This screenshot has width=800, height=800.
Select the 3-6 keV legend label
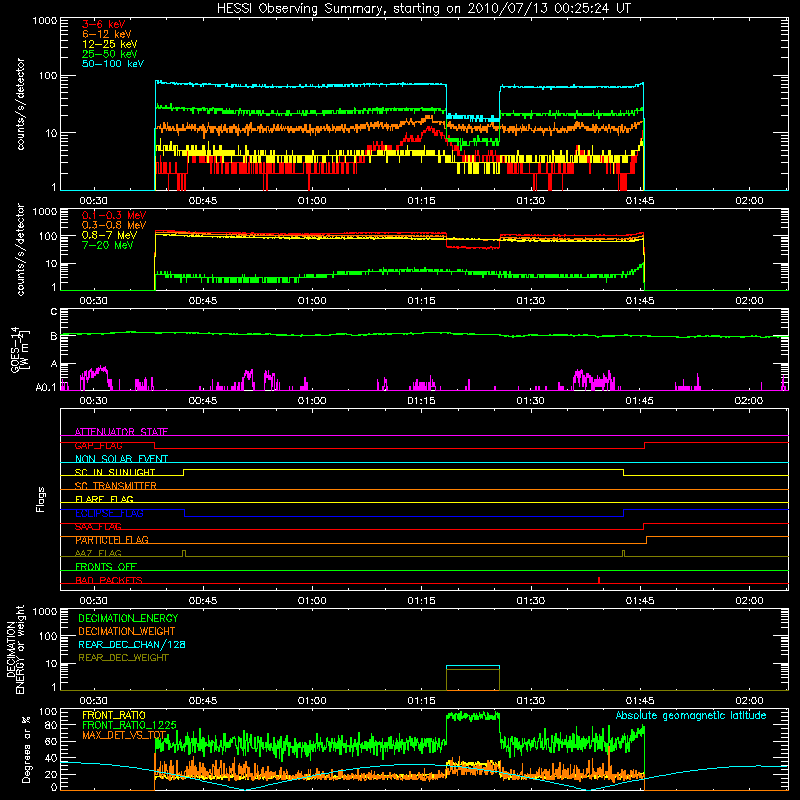click(103, 24)
